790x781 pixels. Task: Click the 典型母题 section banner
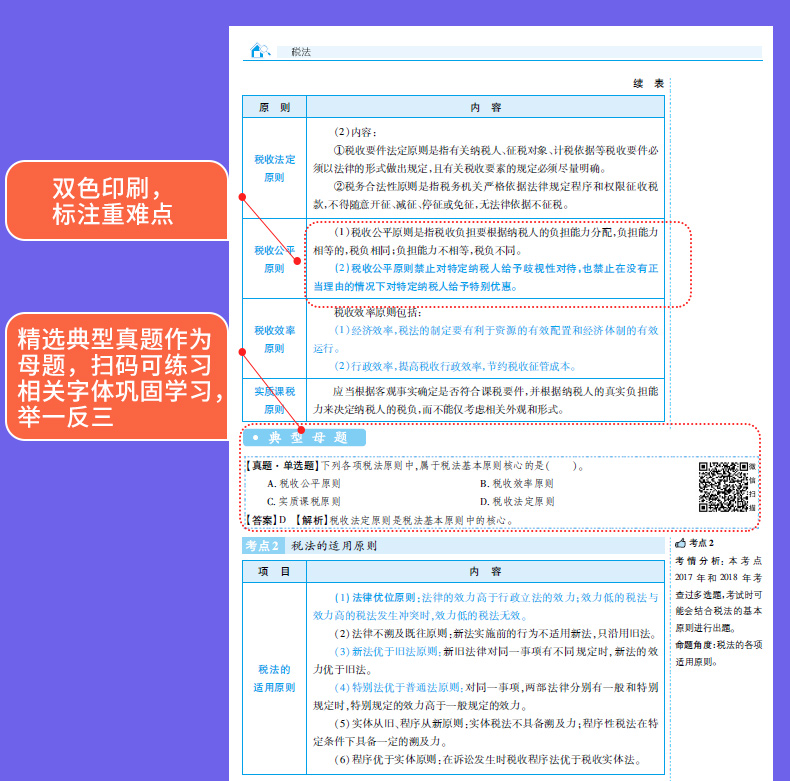coord(304,437)
